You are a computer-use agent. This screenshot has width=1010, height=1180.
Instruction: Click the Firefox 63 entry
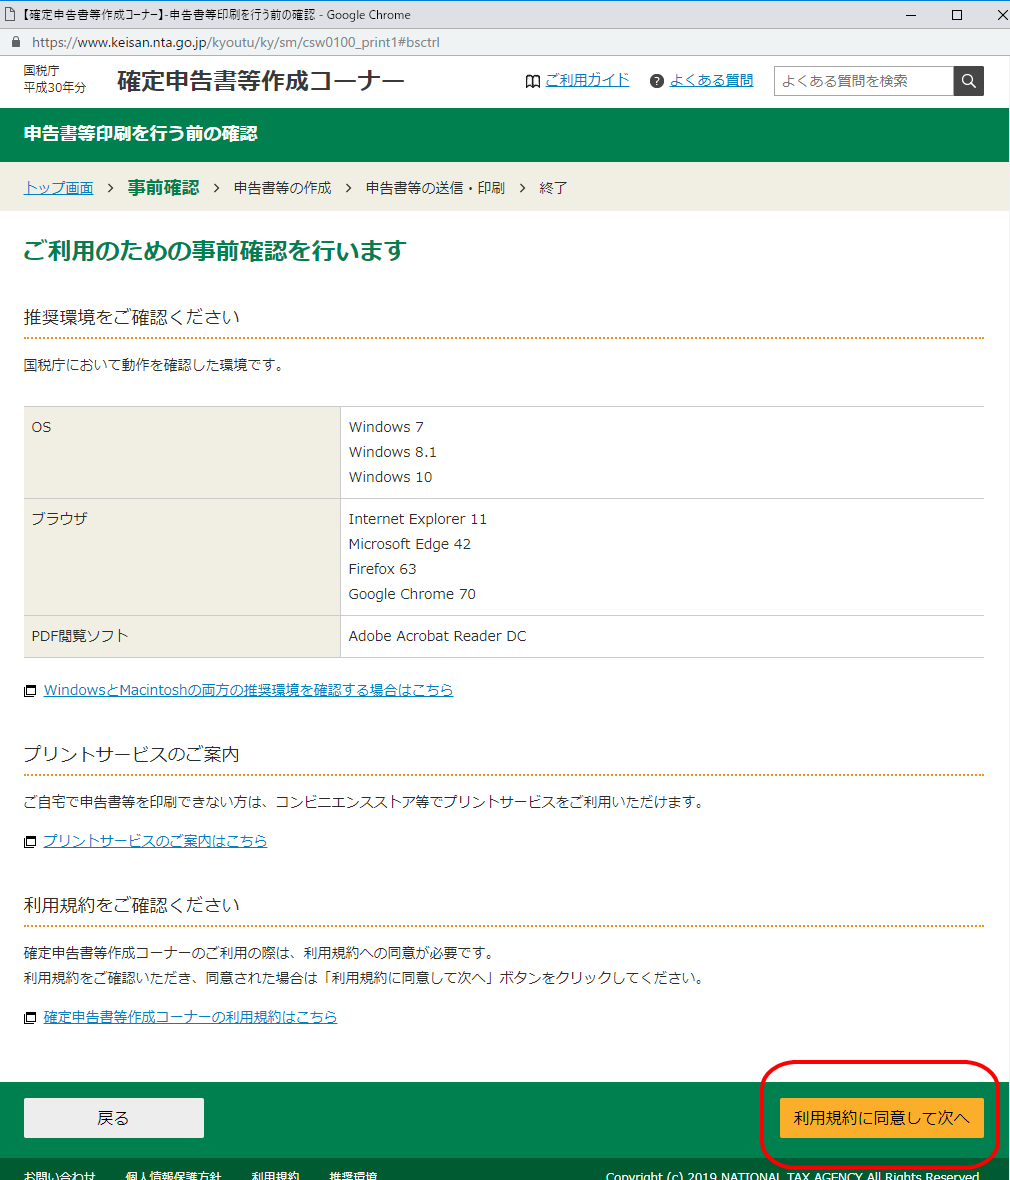382,569
